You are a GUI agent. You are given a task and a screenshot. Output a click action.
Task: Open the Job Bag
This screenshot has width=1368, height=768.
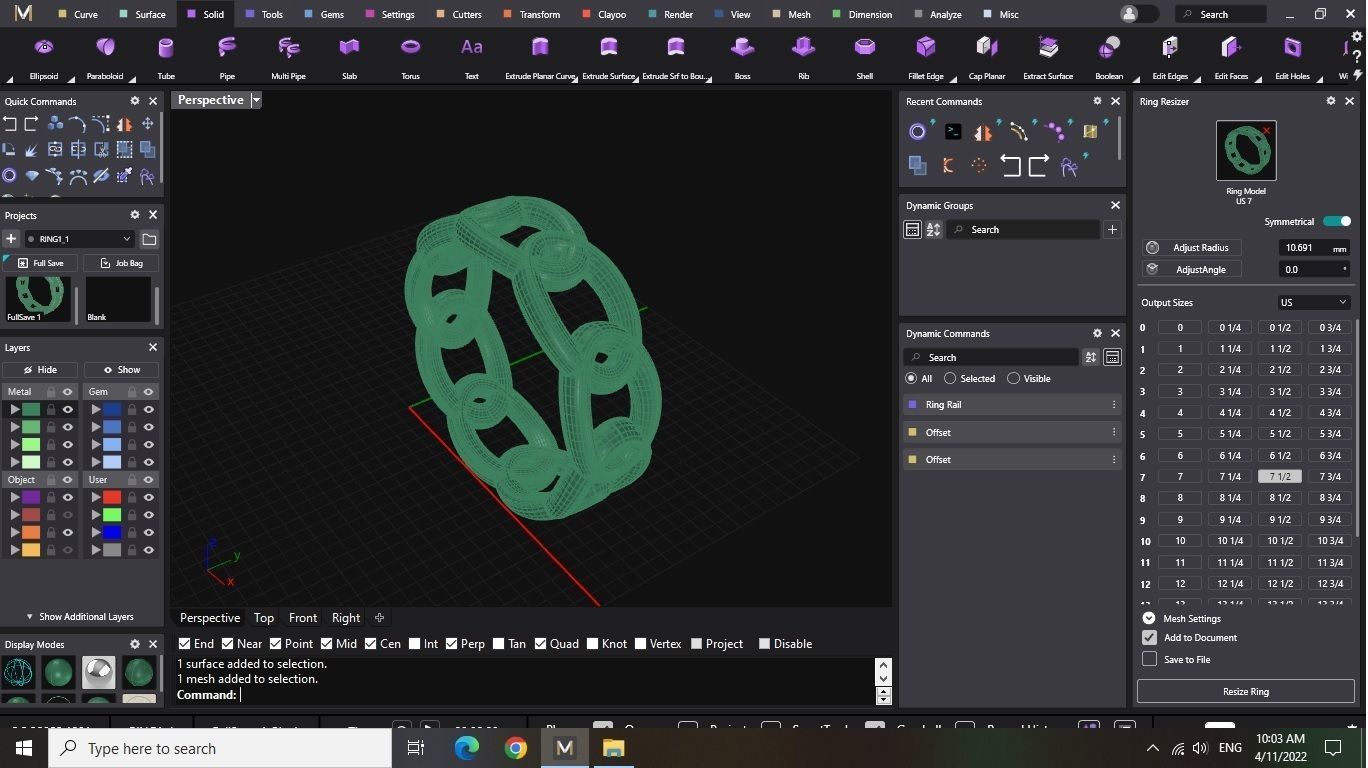point(121,263)
